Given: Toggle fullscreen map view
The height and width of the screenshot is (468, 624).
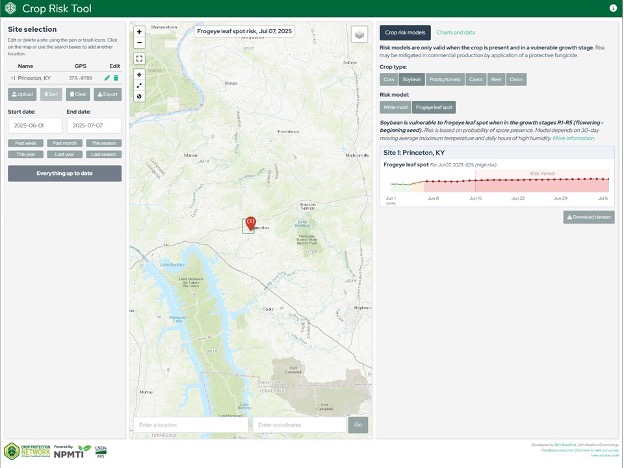Looking at the screenshot, I should 139,59.
